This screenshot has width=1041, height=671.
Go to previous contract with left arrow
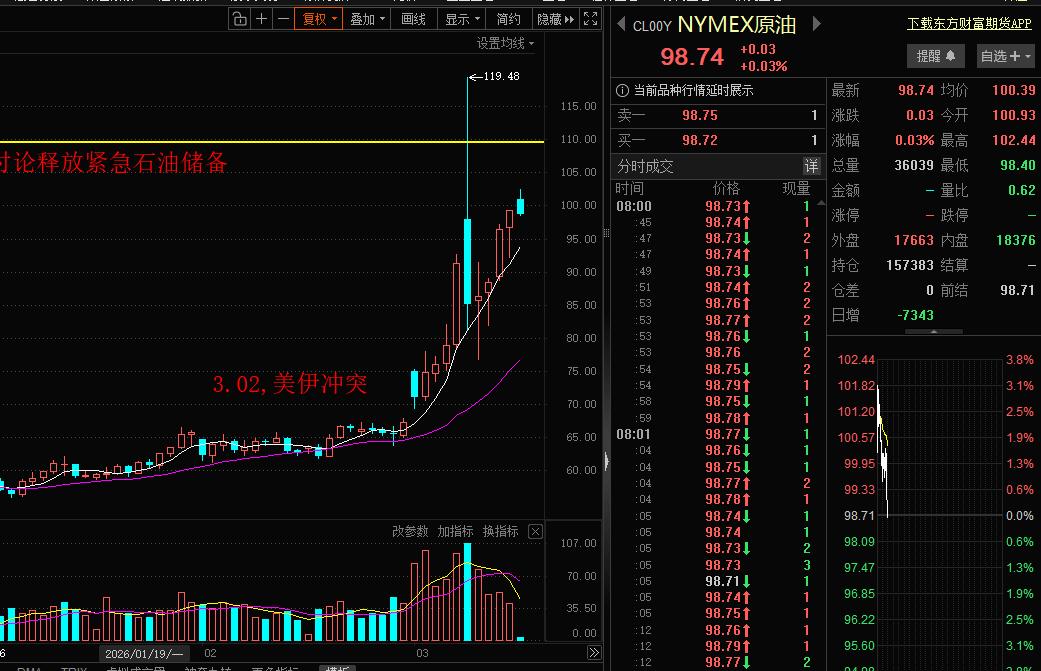point(621,25)
